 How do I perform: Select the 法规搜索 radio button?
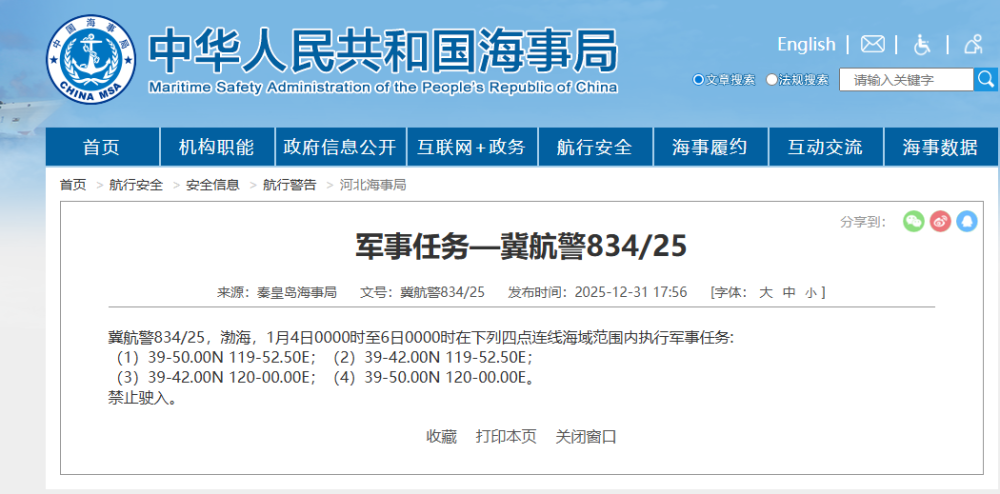point(772,80)
